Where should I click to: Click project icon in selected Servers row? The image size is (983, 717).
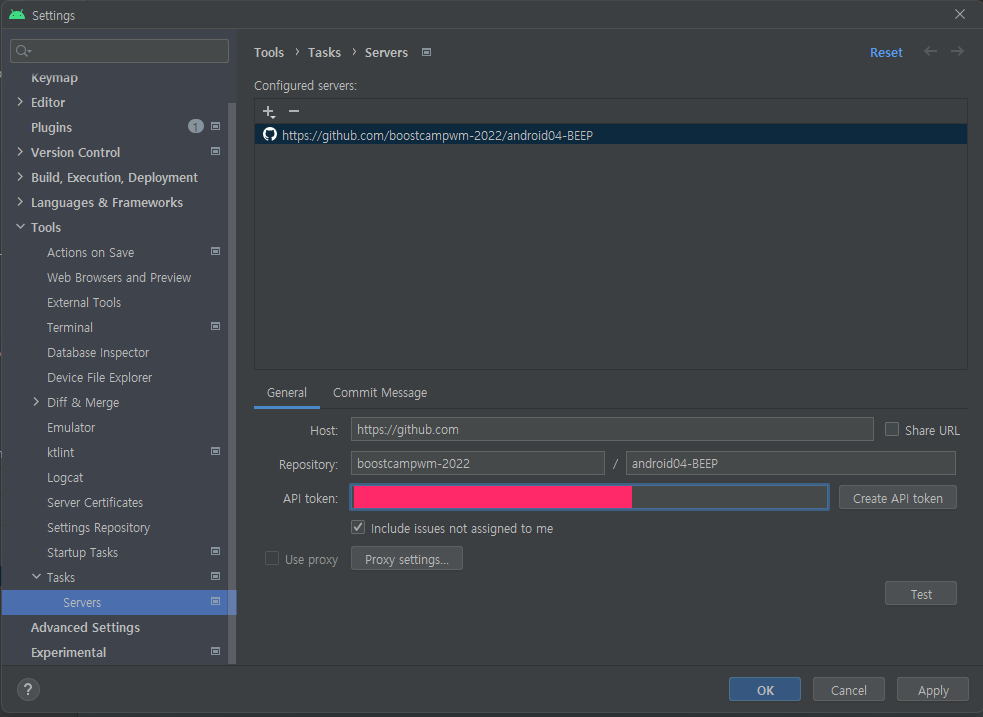point(216,602)
